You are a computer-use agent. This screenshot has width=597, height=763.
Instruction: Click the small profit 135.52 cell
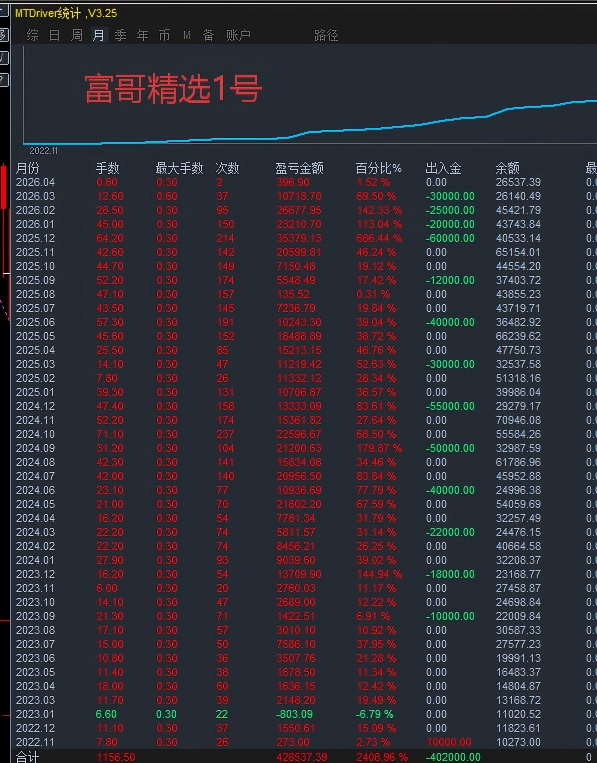point(292,294)
